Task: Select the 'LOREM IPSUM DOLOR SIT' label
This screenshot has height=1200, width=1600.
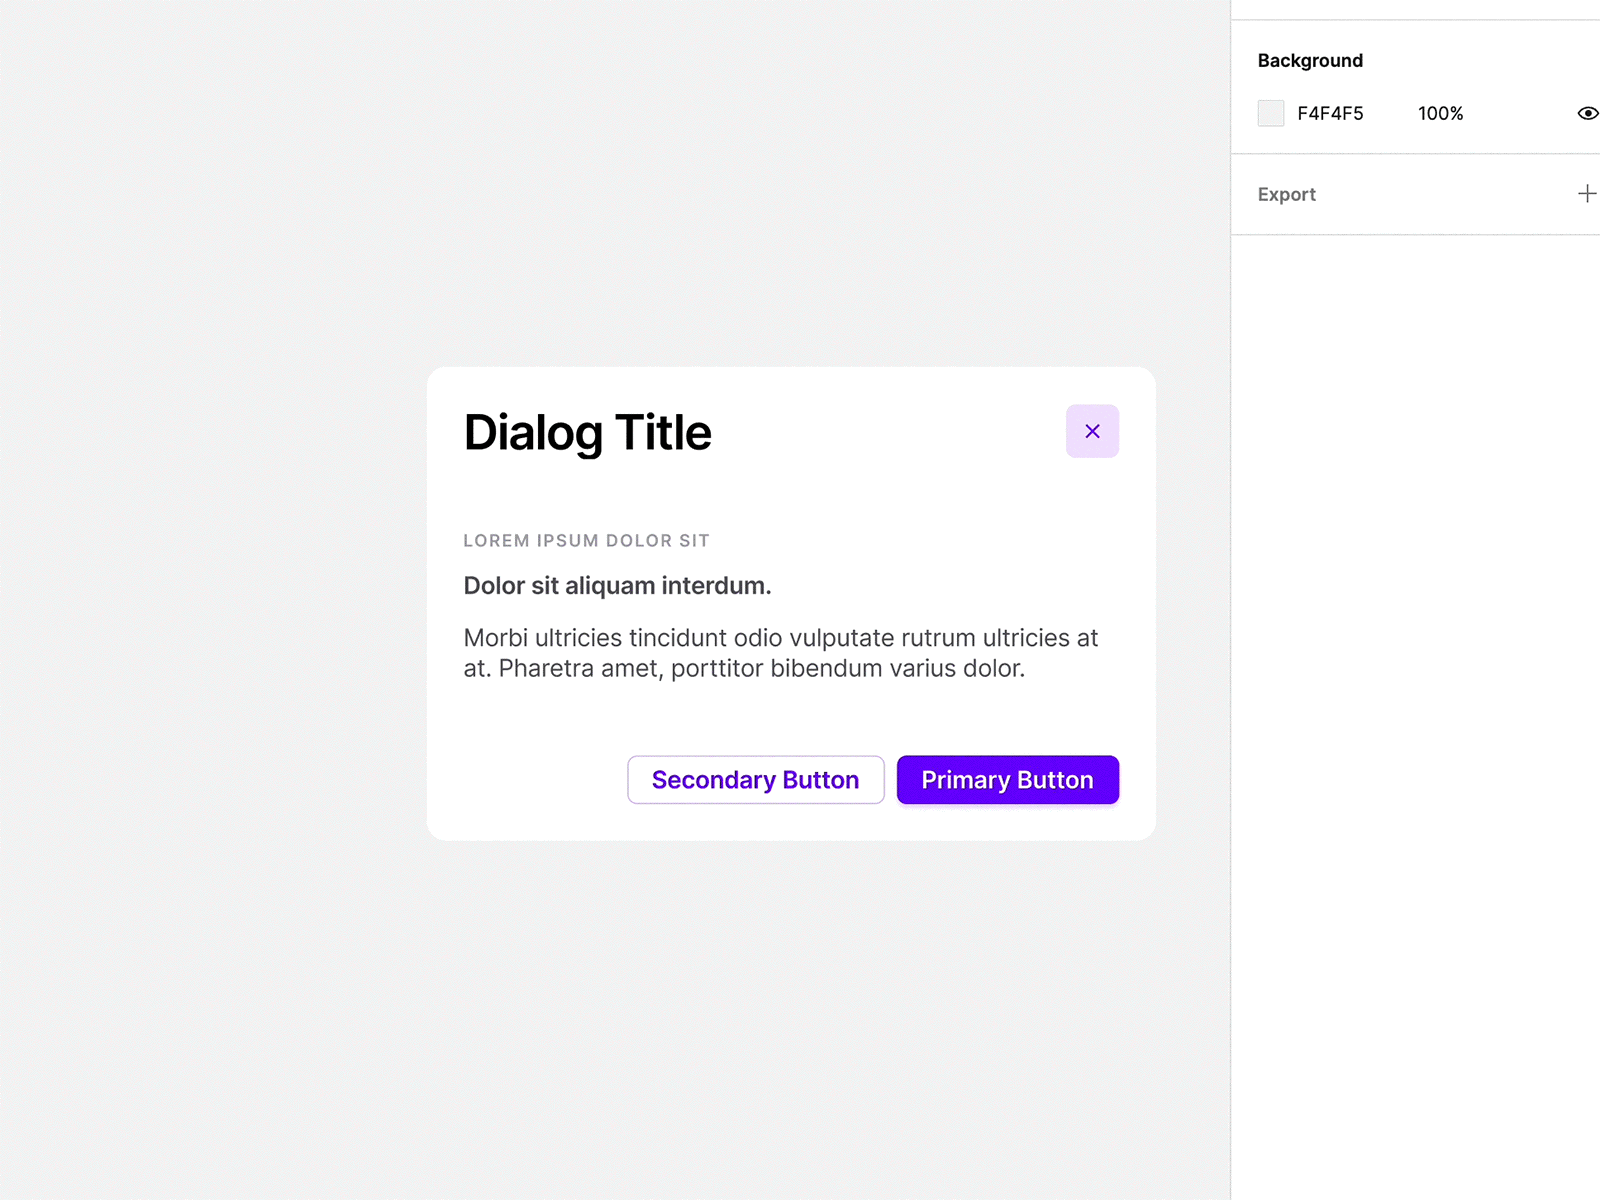Action: tap(586, 540)
